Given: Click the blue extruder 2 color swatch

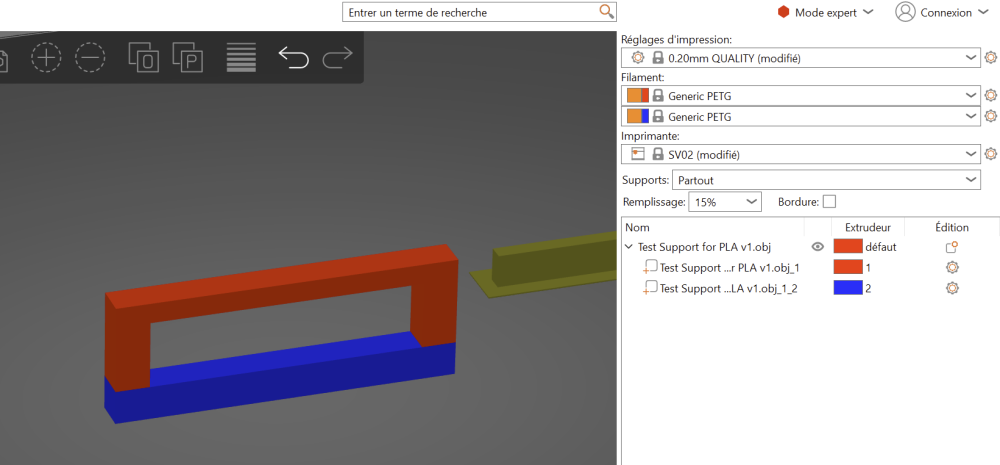Looking at the screenshot, I should click(848, 288).
